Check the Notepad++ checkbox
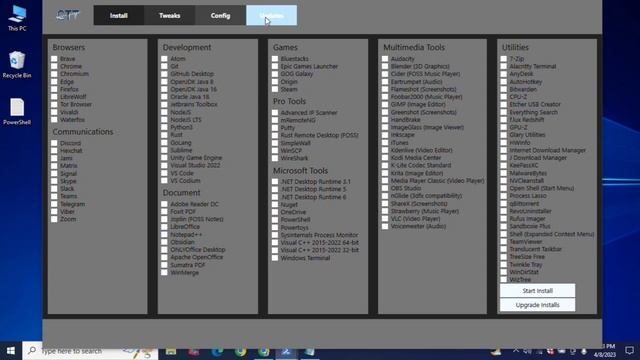Image resolution: width=640 pixels, height=360 pixels. (x=164, y=234)
